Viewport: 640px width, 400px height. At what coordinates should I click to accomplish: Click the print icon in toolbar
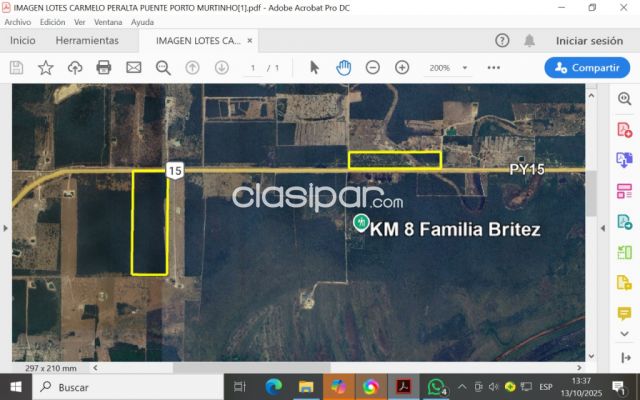(x=103, y=67)
